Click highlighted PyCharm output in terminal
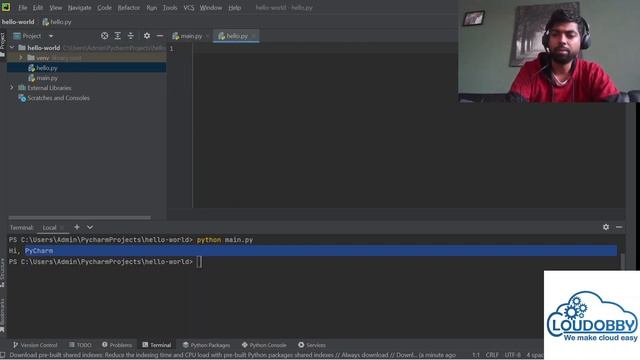This screenshot has width=640, height=360. click(x=39, y=251)
